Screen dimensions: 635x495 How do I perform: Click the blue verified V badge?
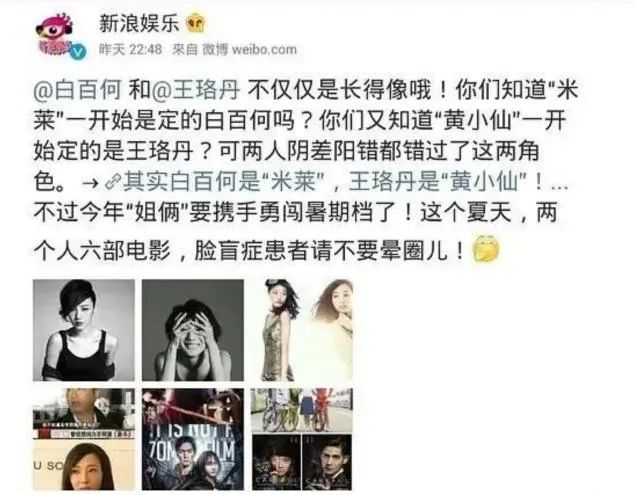[78, 51]
